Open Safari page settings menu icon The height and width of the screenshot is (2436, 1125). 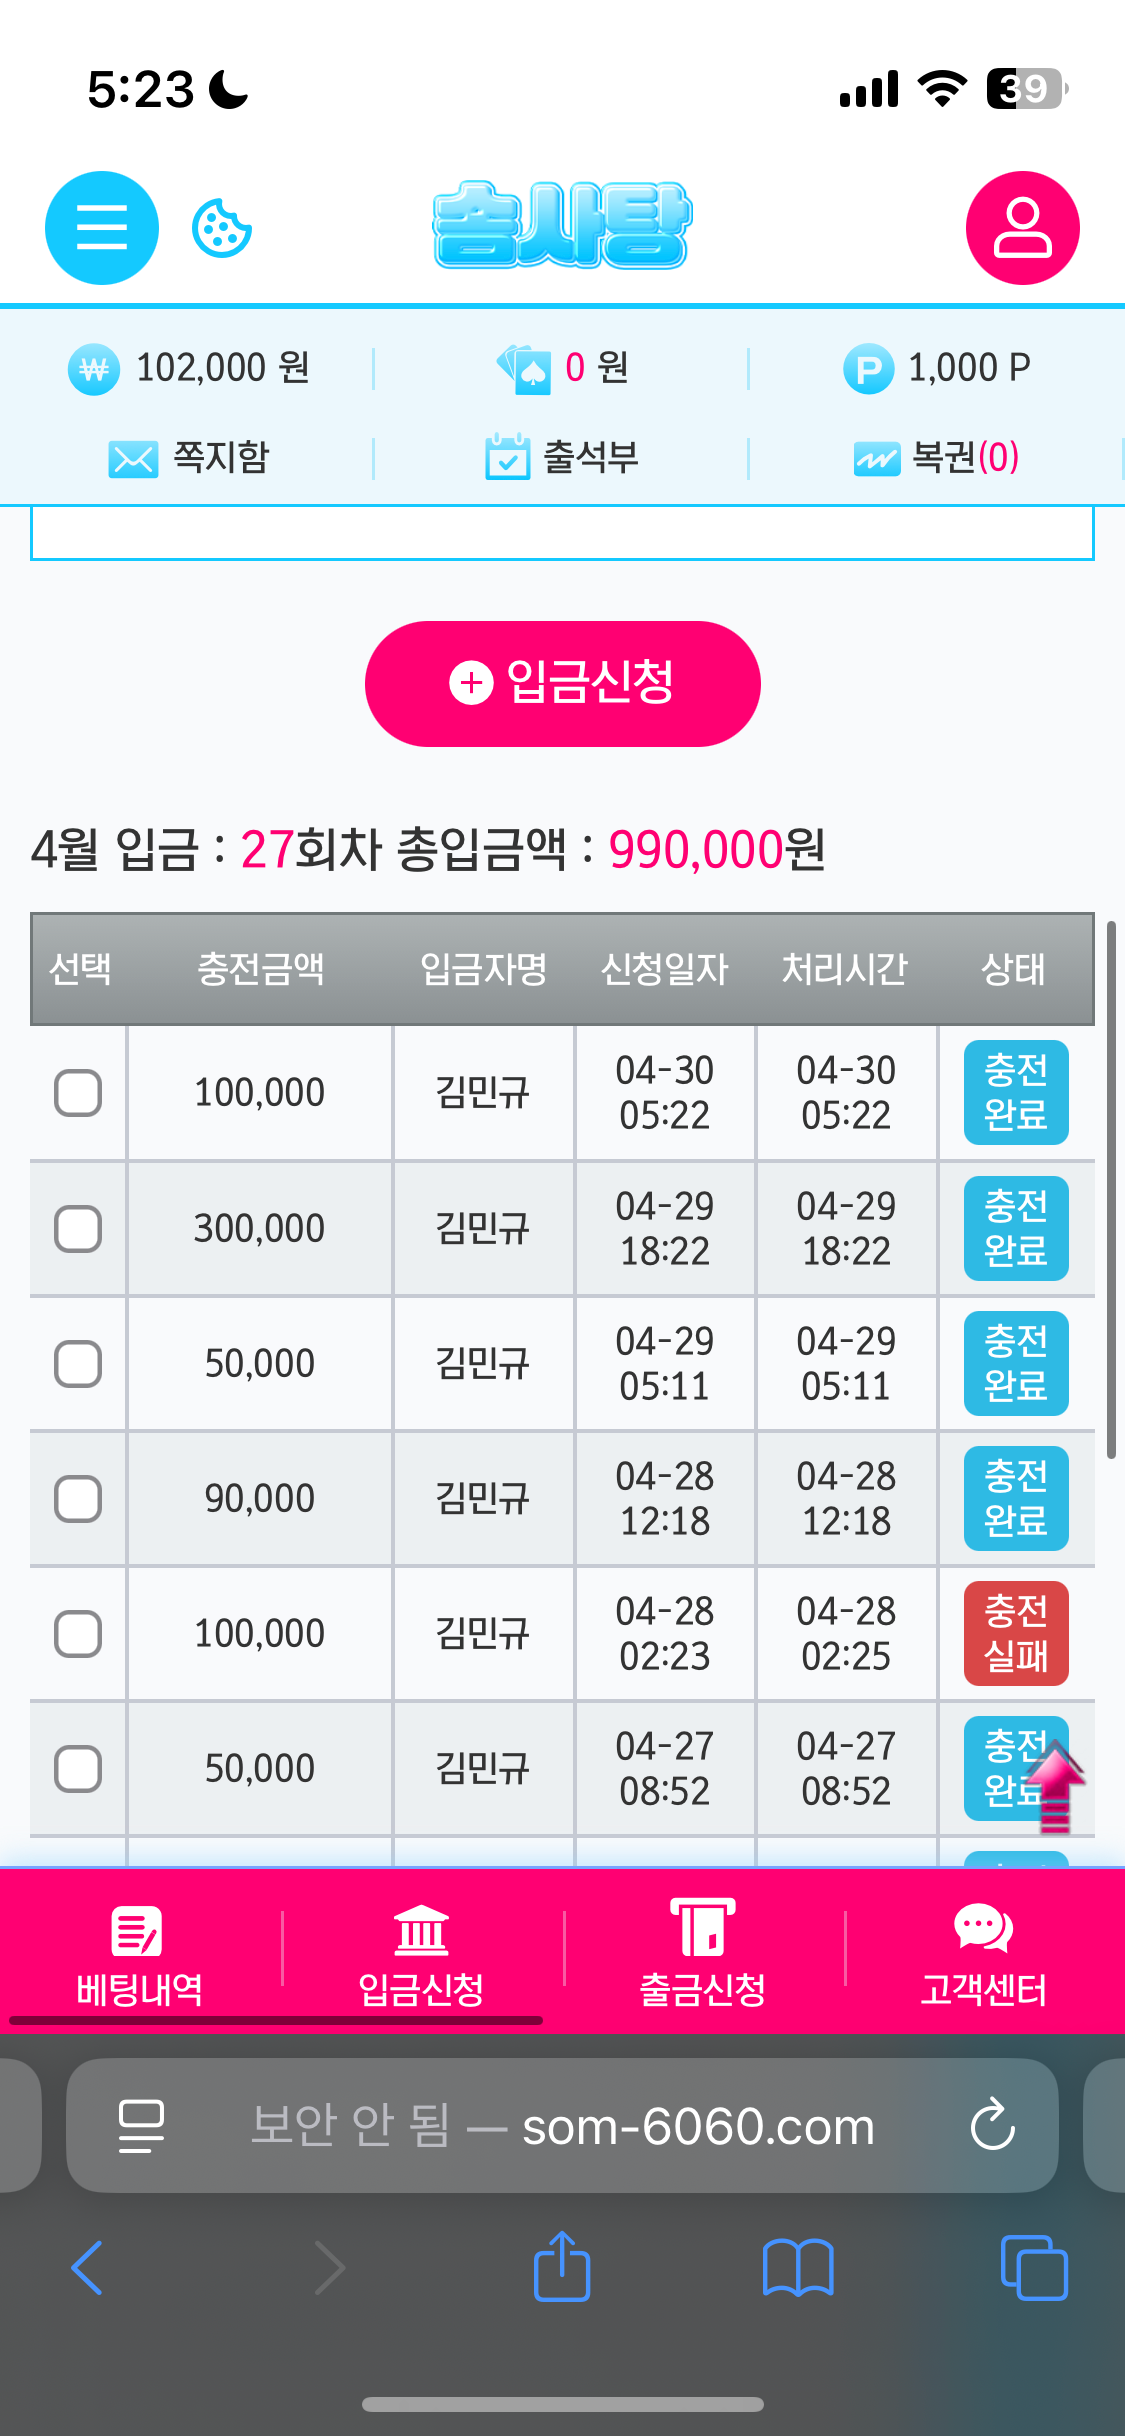pyautogui.click(x=141, y=2125)
